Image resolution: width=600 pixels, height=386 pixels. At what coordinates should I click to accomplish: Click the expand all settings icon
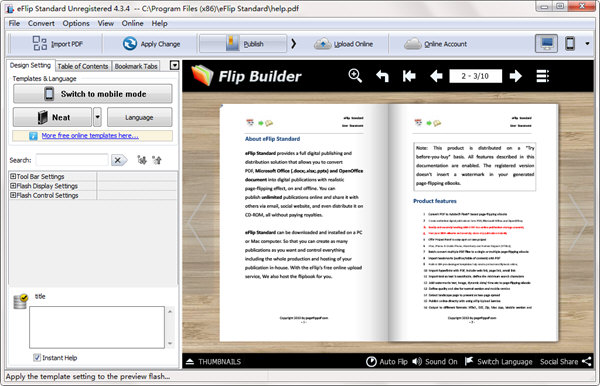pos(142,160)
